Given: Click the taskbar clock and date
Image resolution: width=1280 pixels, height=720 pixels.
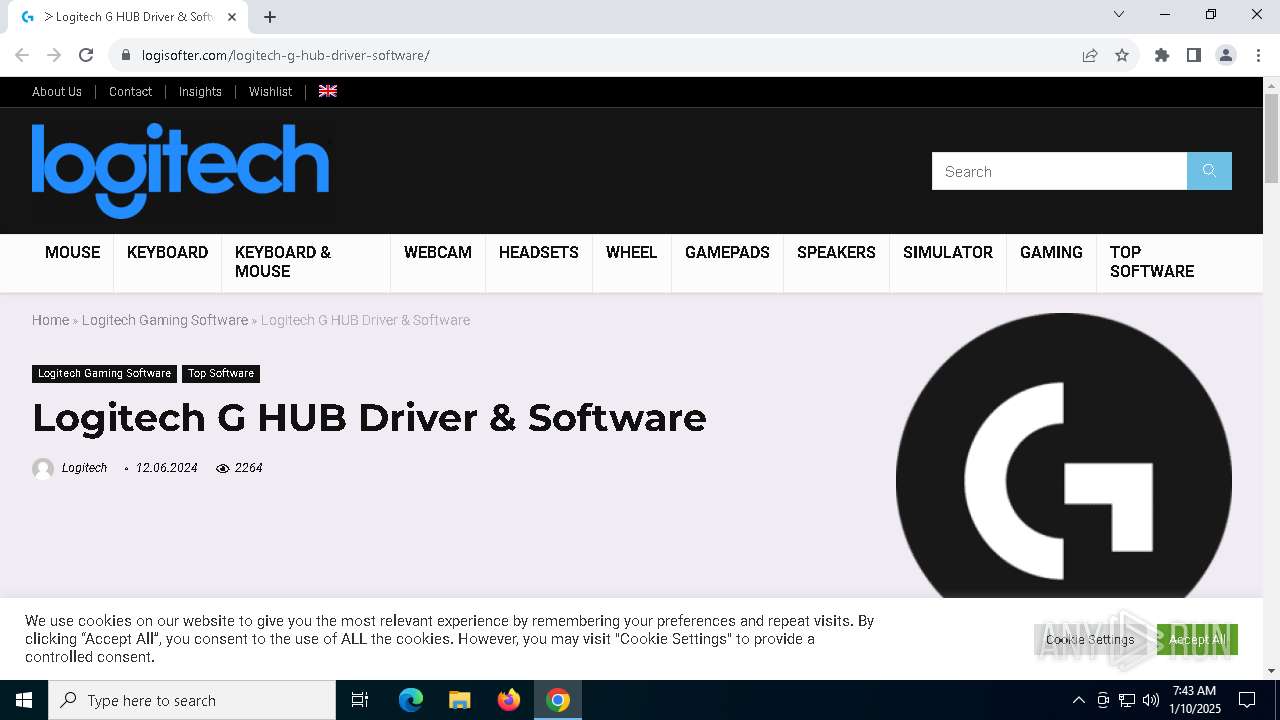Looking at the screenshot, I should click(1194, 700).
